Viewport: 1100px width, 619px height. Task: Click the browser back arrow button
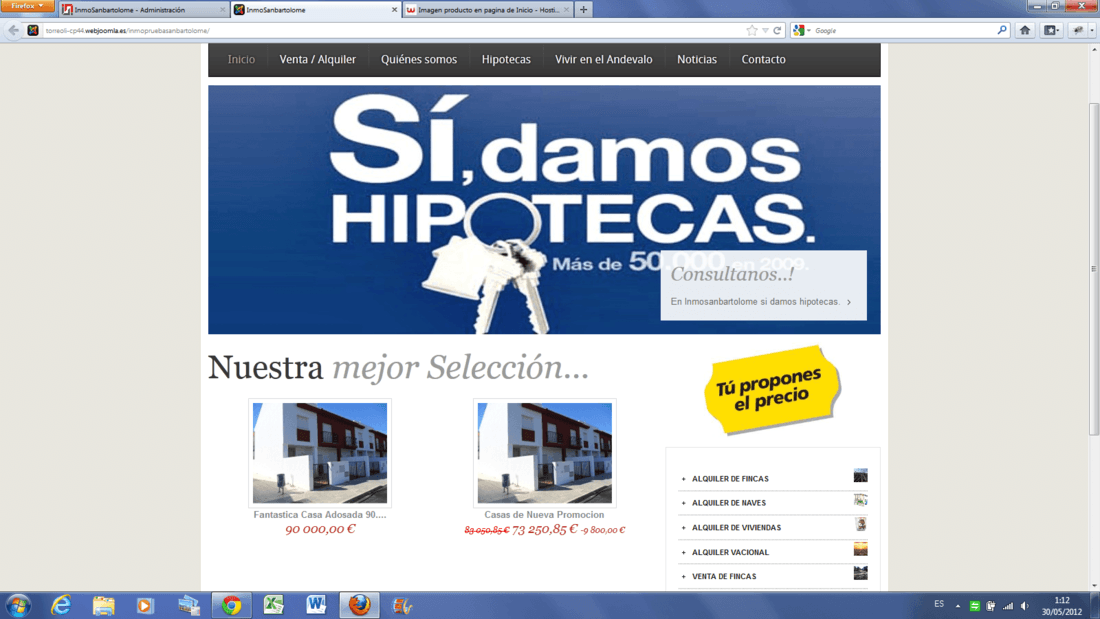click(x=13, y=30)
